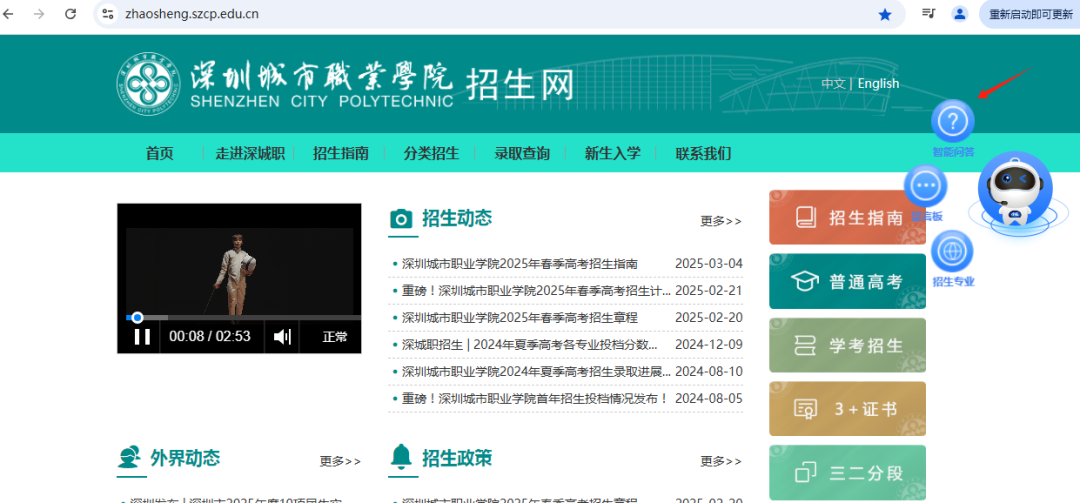This screenshot has height=503, width=1080.
Task: Expand 更多 in 外界动态 section
Action: click(x=340, y=461)
